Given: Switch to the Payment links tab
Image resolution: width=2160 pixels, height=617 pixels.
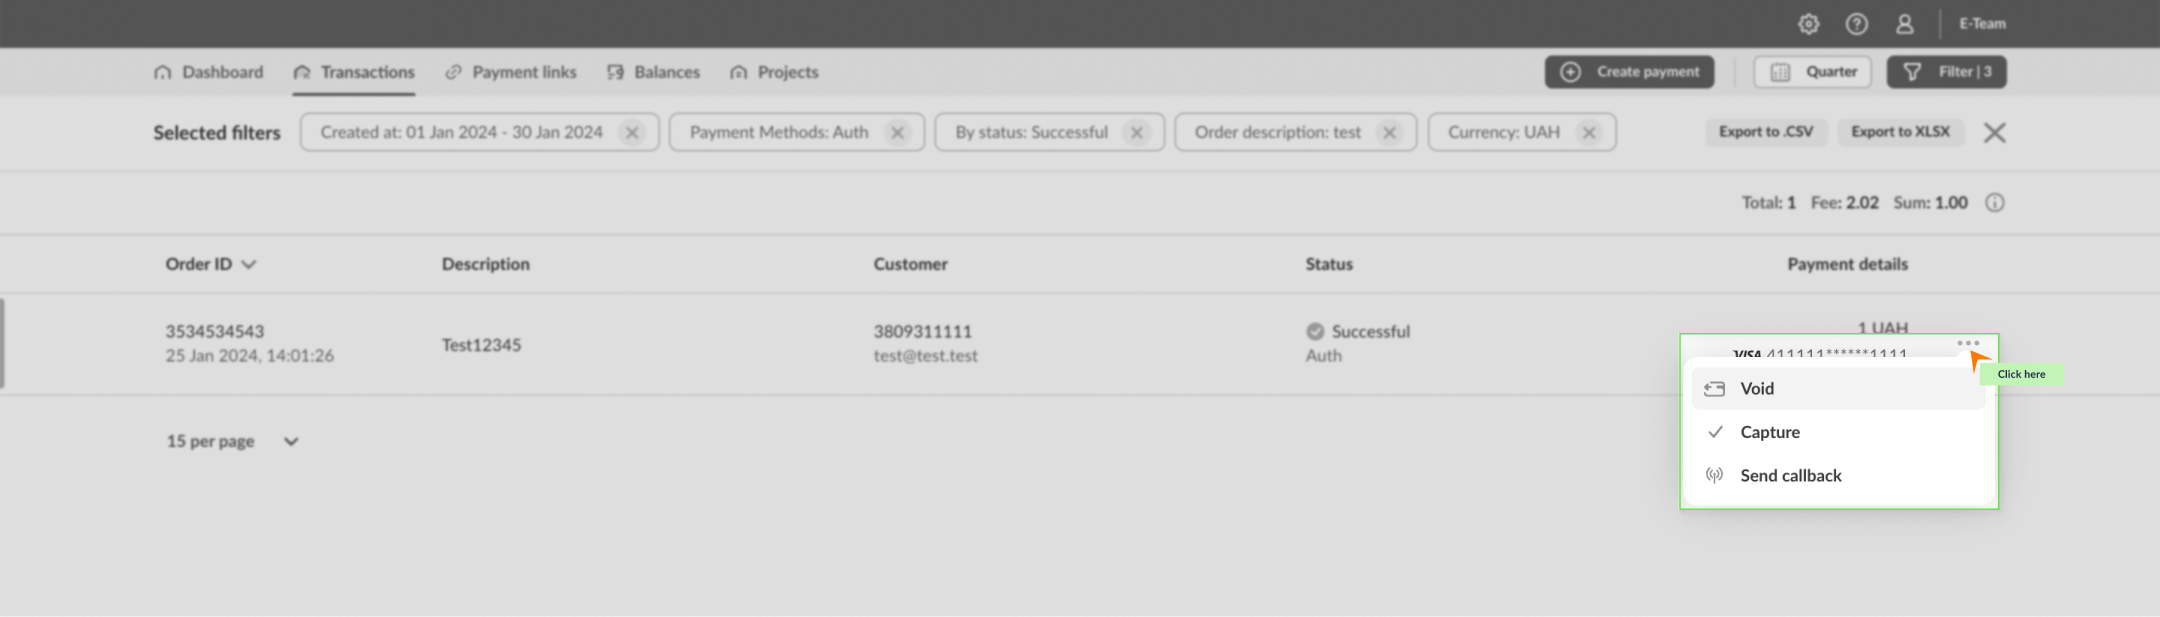Looking at the screenshot, I should point(511,72).
